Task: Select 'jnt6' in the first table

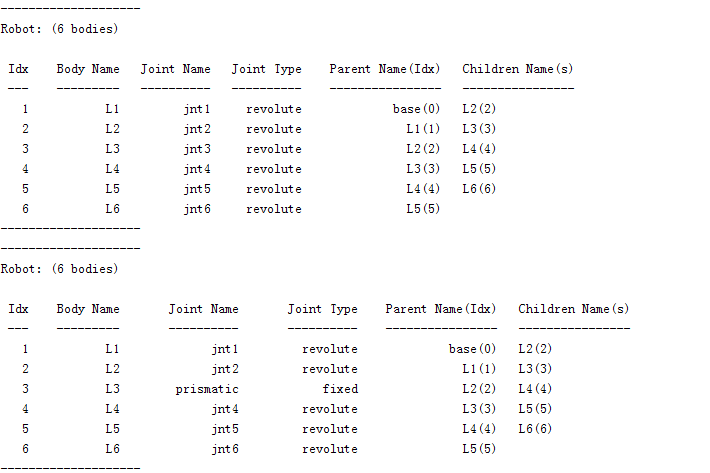Action: [x=197, y=209]
